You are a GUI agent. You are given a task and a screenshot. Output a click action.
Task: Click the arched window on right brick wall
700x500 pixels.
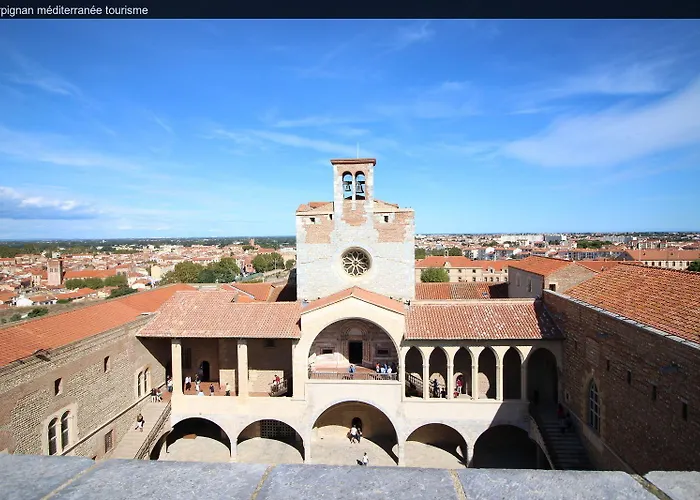[593, 407]
